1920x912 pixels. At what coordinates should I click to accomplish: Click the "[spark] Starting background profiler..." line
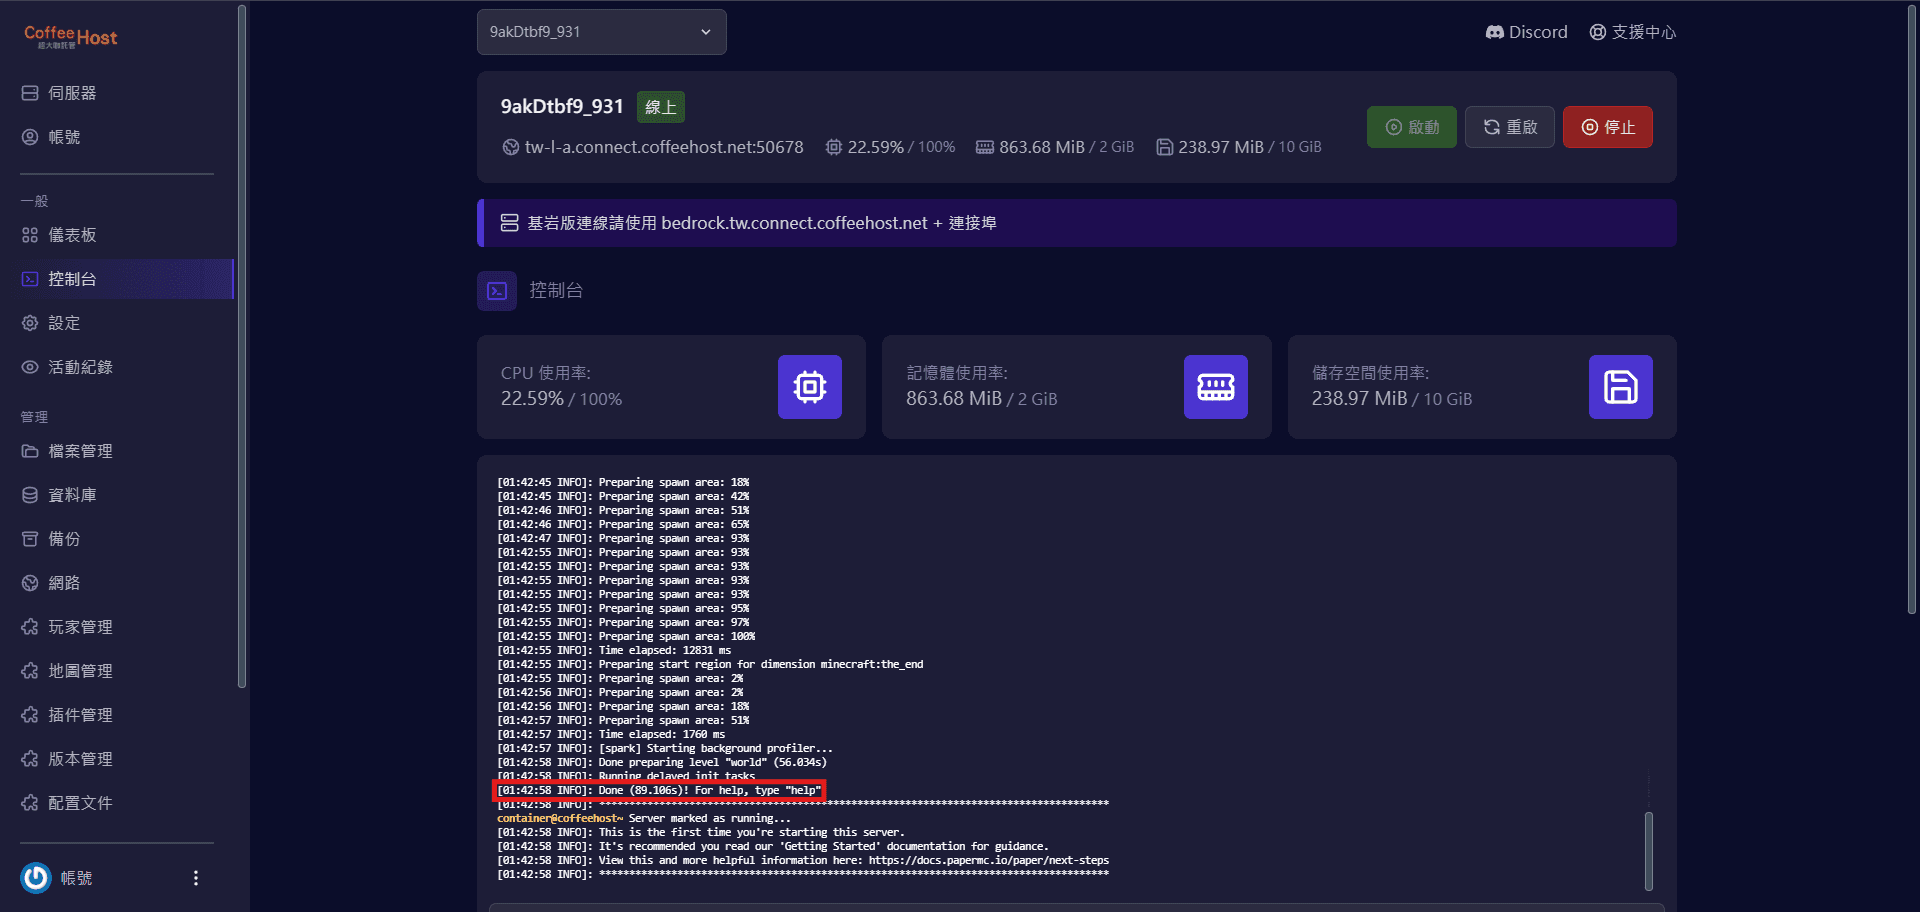665,748
